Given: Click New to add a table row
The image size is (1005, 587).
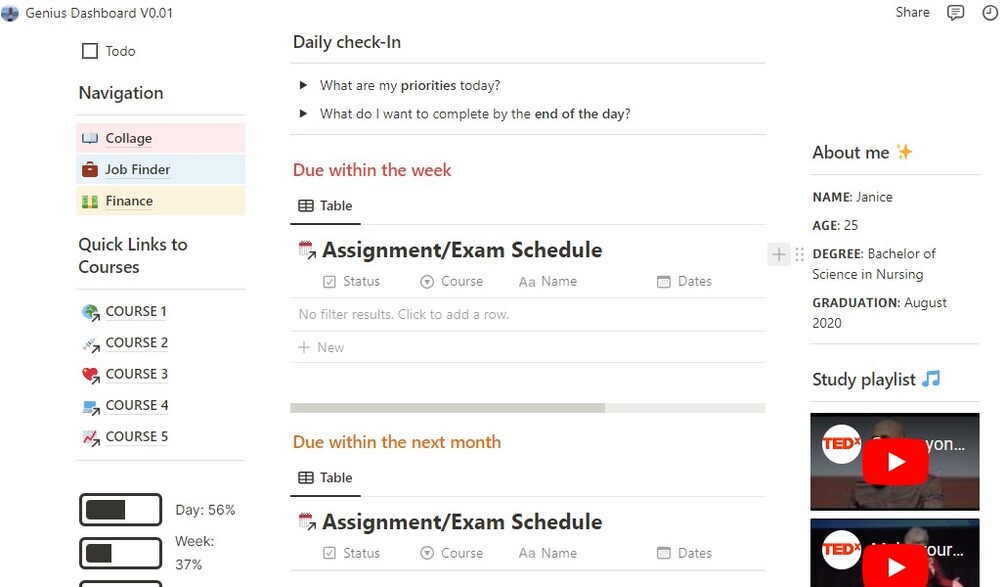Looking at the screenshot, I should [322, 347].
